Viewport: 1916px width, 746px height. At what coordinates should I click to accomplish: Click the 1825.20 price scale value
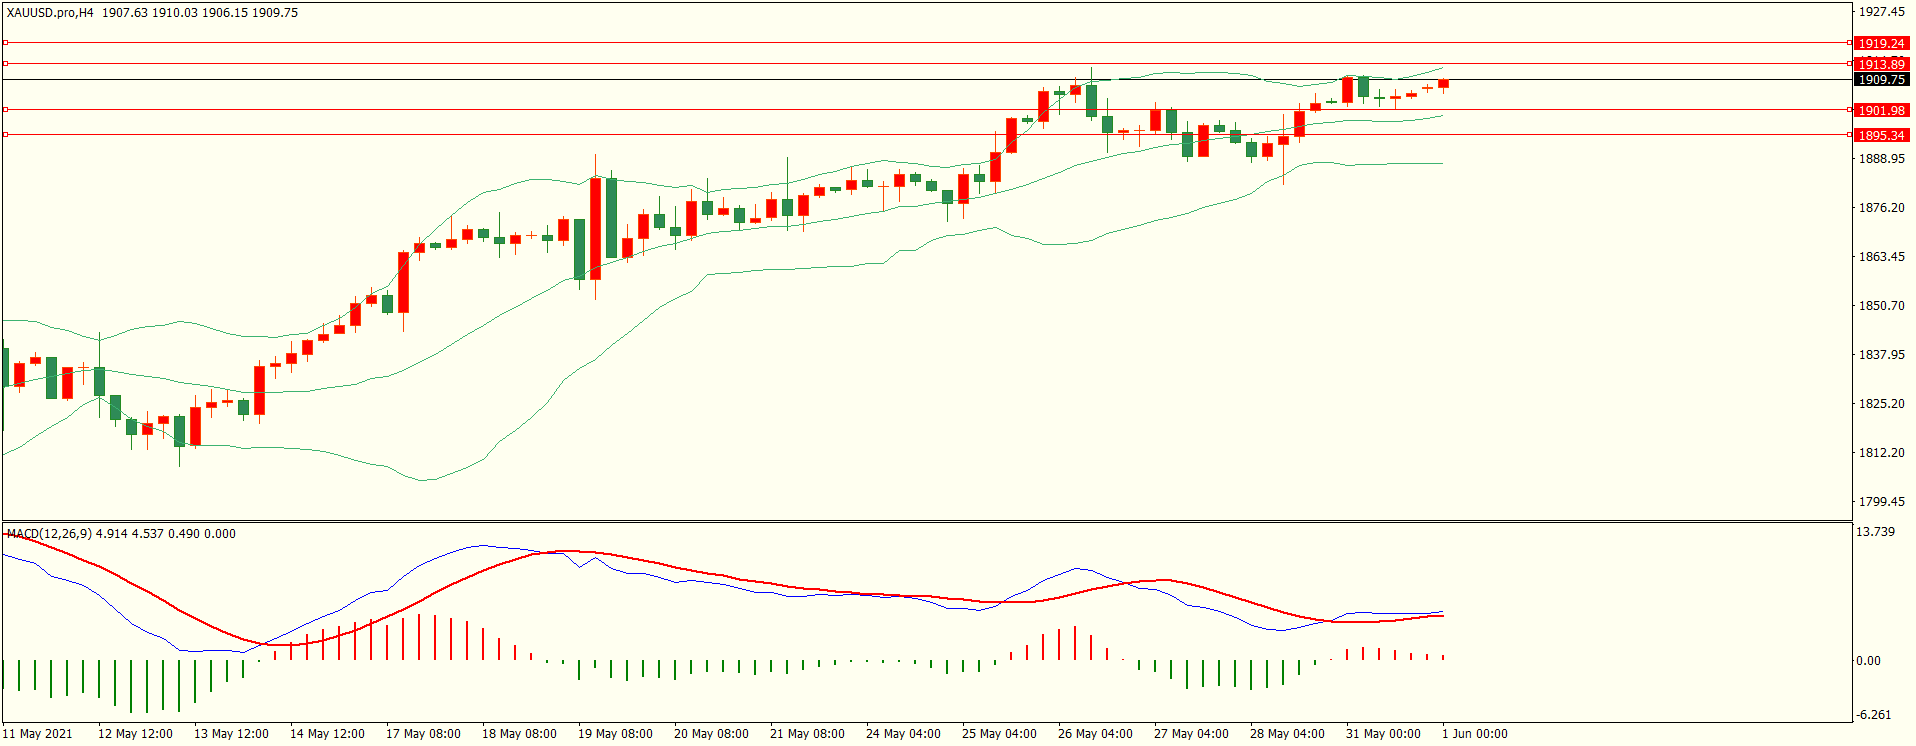[x=1881, y=404]
